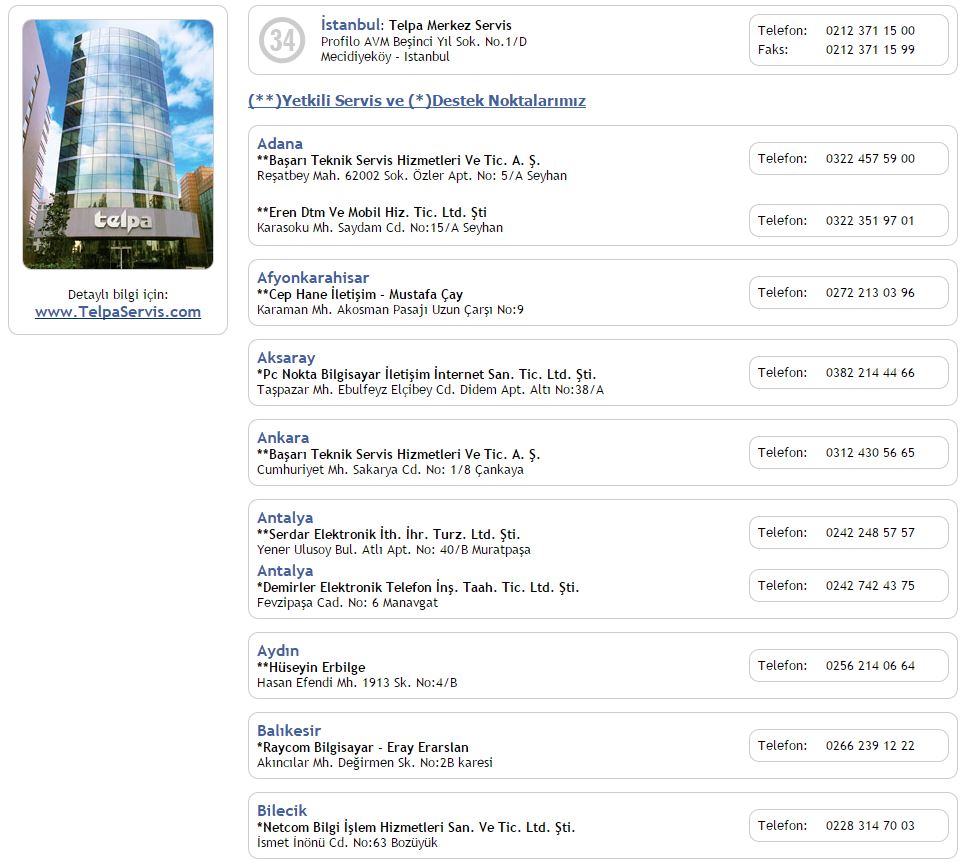
Task: Click phone number 0242 248 57 57
Action: pyautogui.click(x=870, y=532)
